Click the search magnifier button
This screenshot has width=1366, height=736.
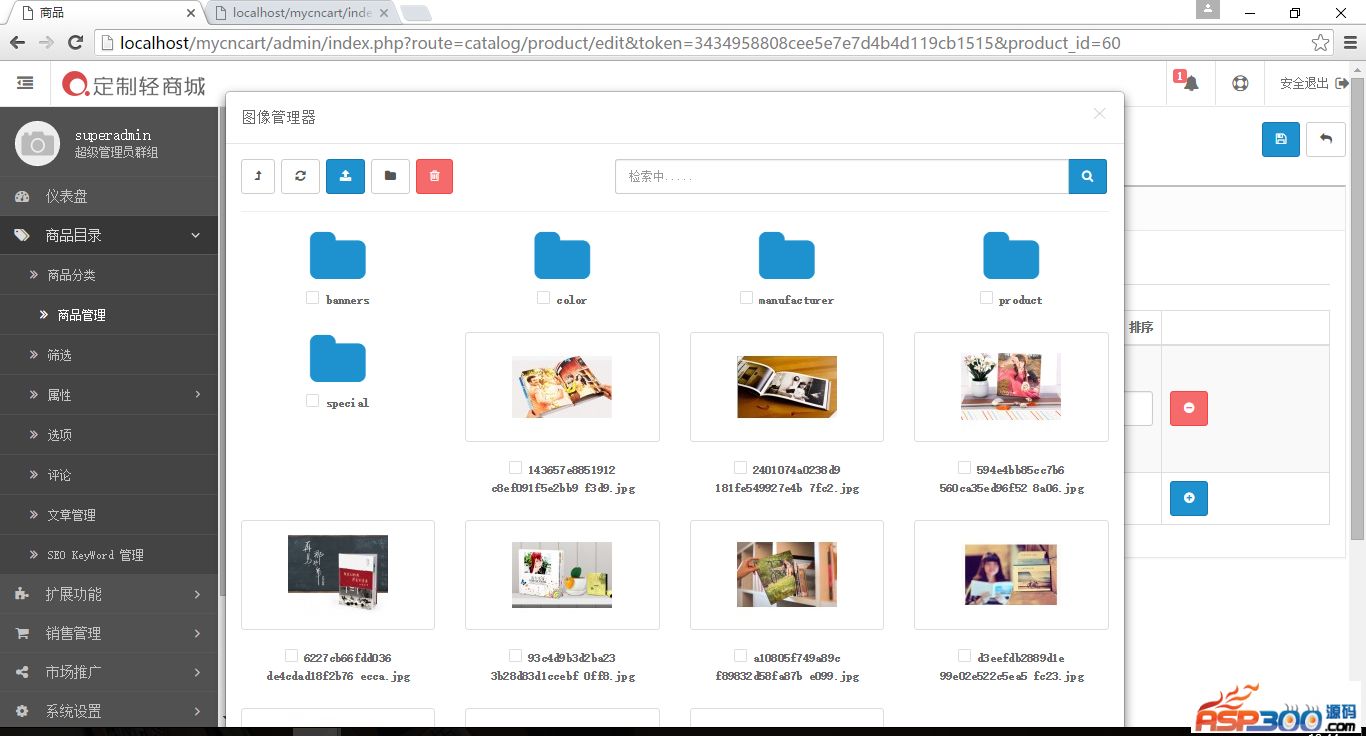point(1087,176)
